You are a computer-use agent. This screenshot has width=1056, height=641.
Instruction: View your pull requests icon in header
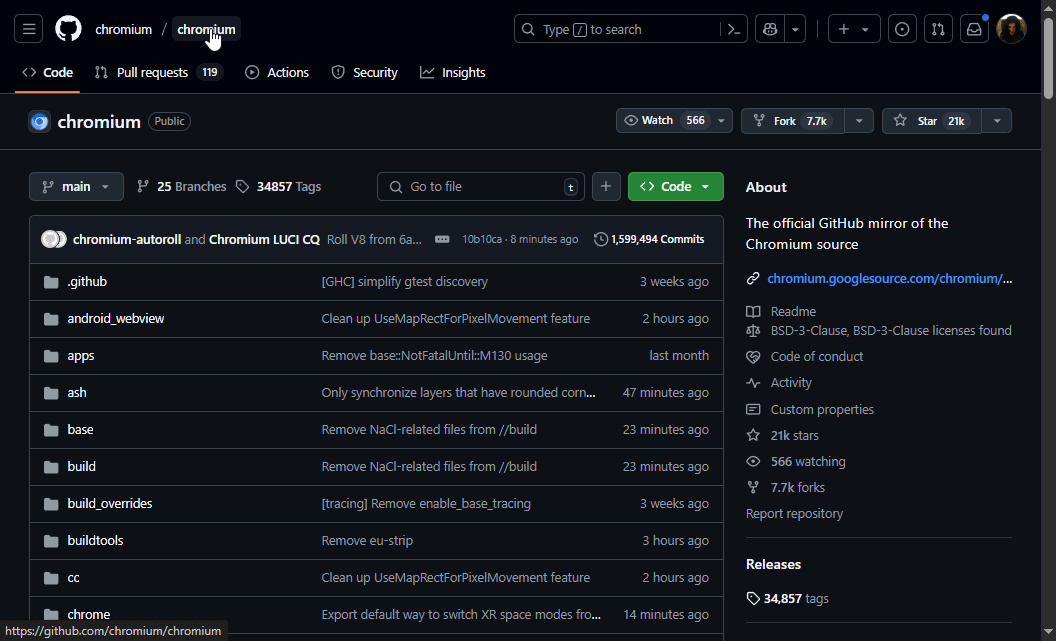(x=938, y=29)
